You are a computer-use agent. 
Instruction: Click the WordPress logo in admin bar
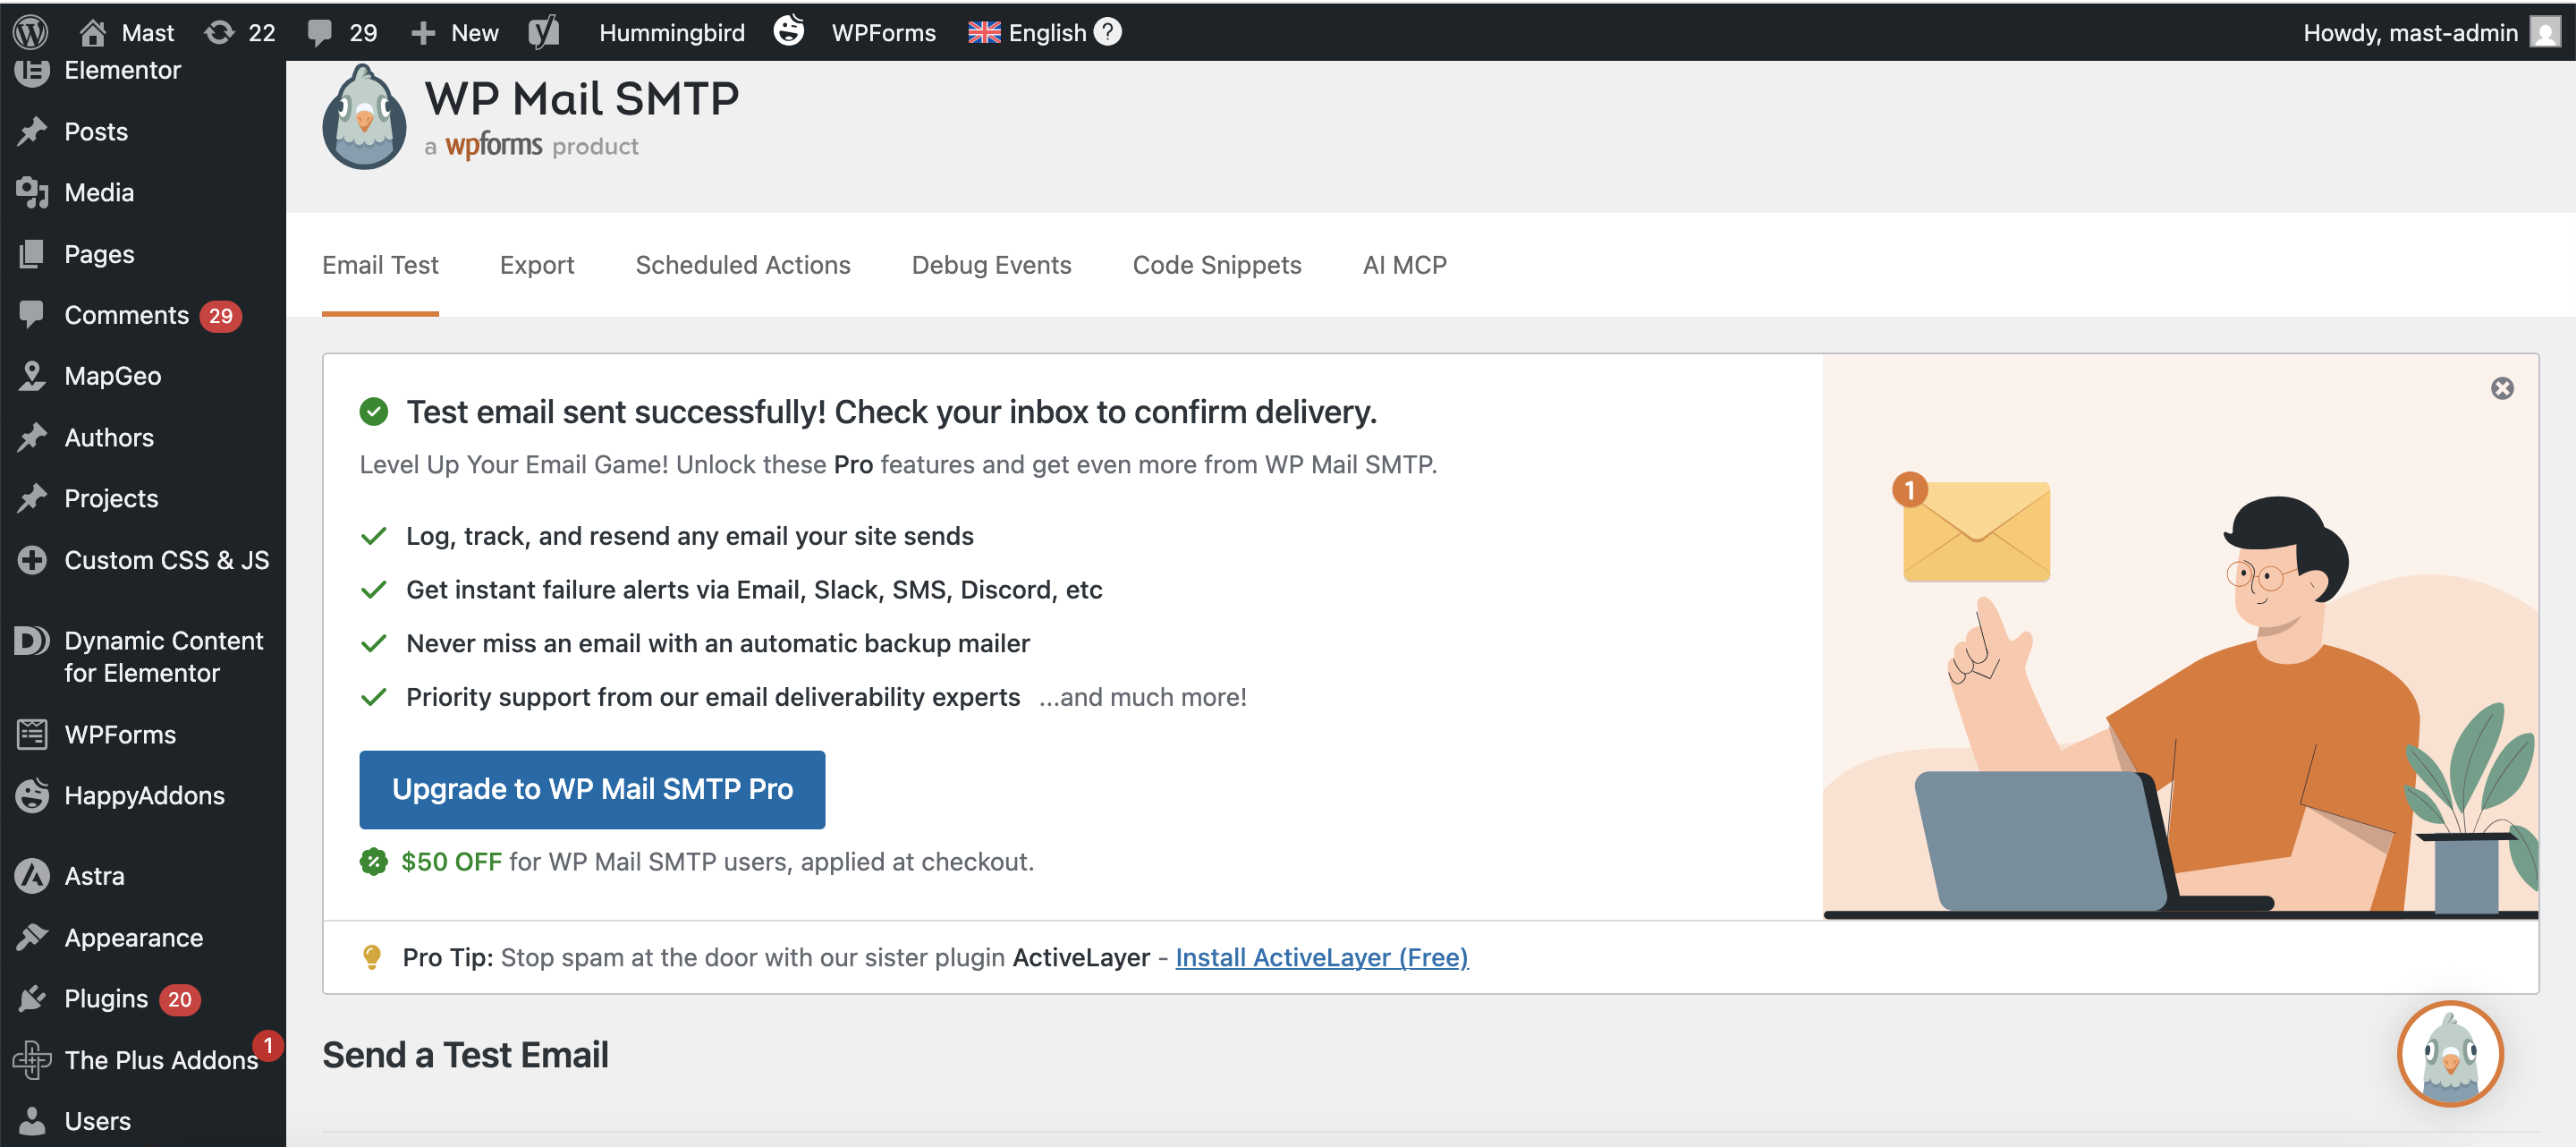[x=31, y=32]
